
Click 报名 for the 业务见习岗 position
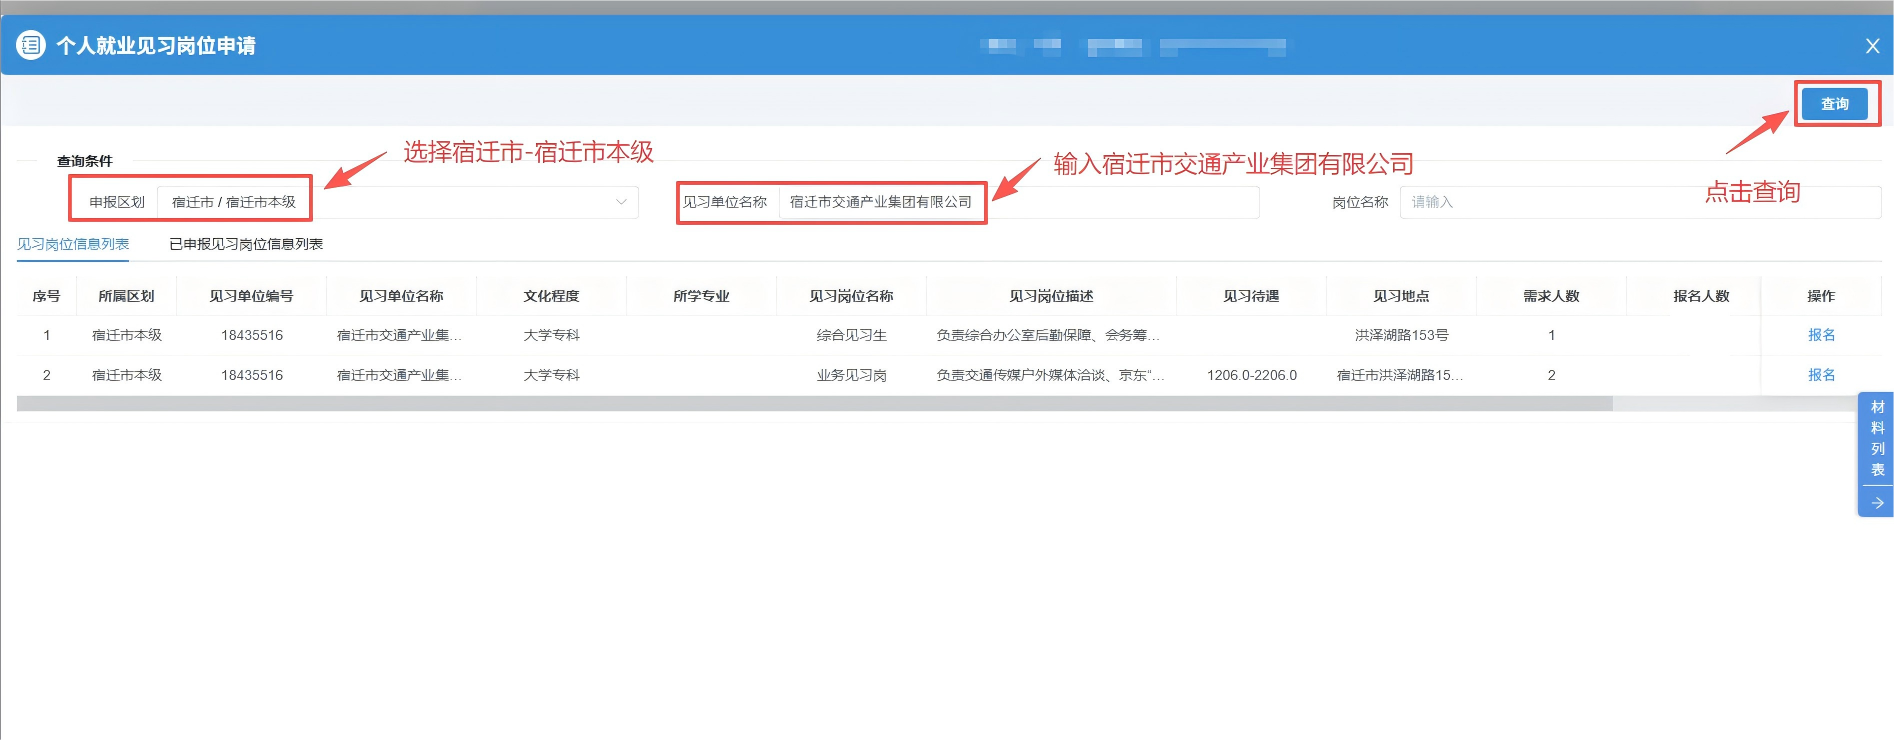point(1821,375)
